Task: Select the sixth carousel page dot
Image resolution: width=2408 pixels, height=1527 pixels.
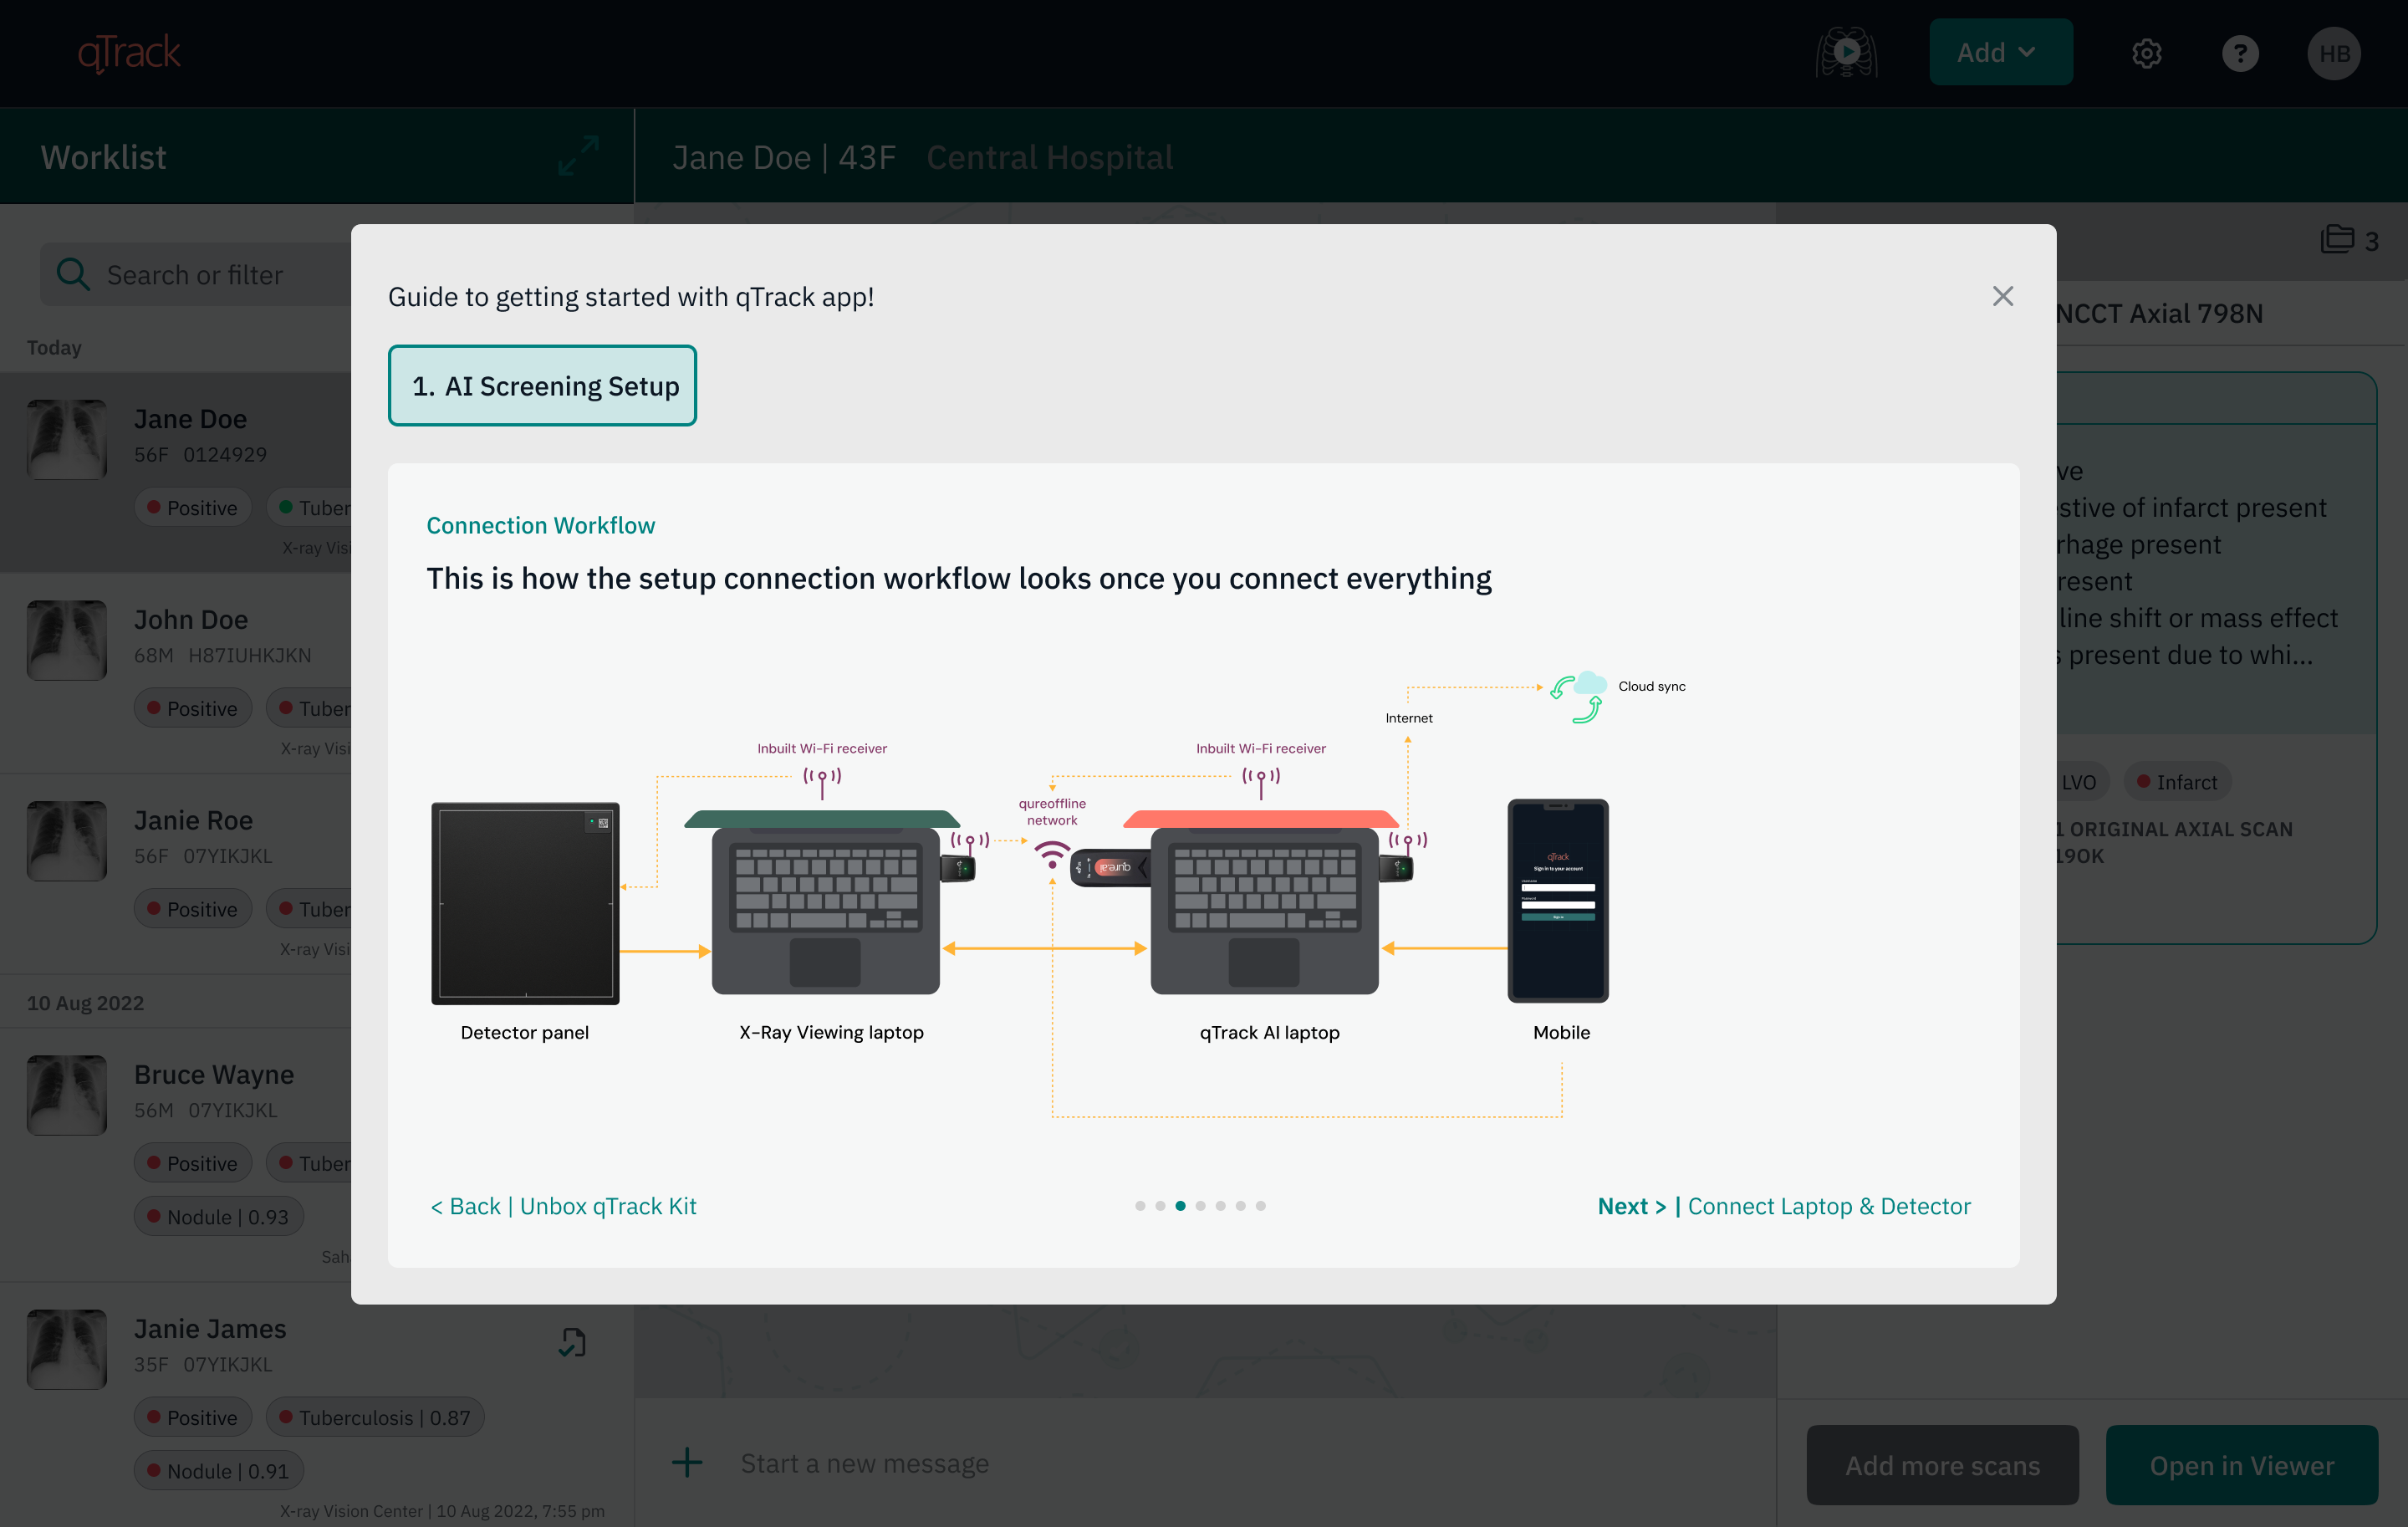Action: pos(1240,1206)
